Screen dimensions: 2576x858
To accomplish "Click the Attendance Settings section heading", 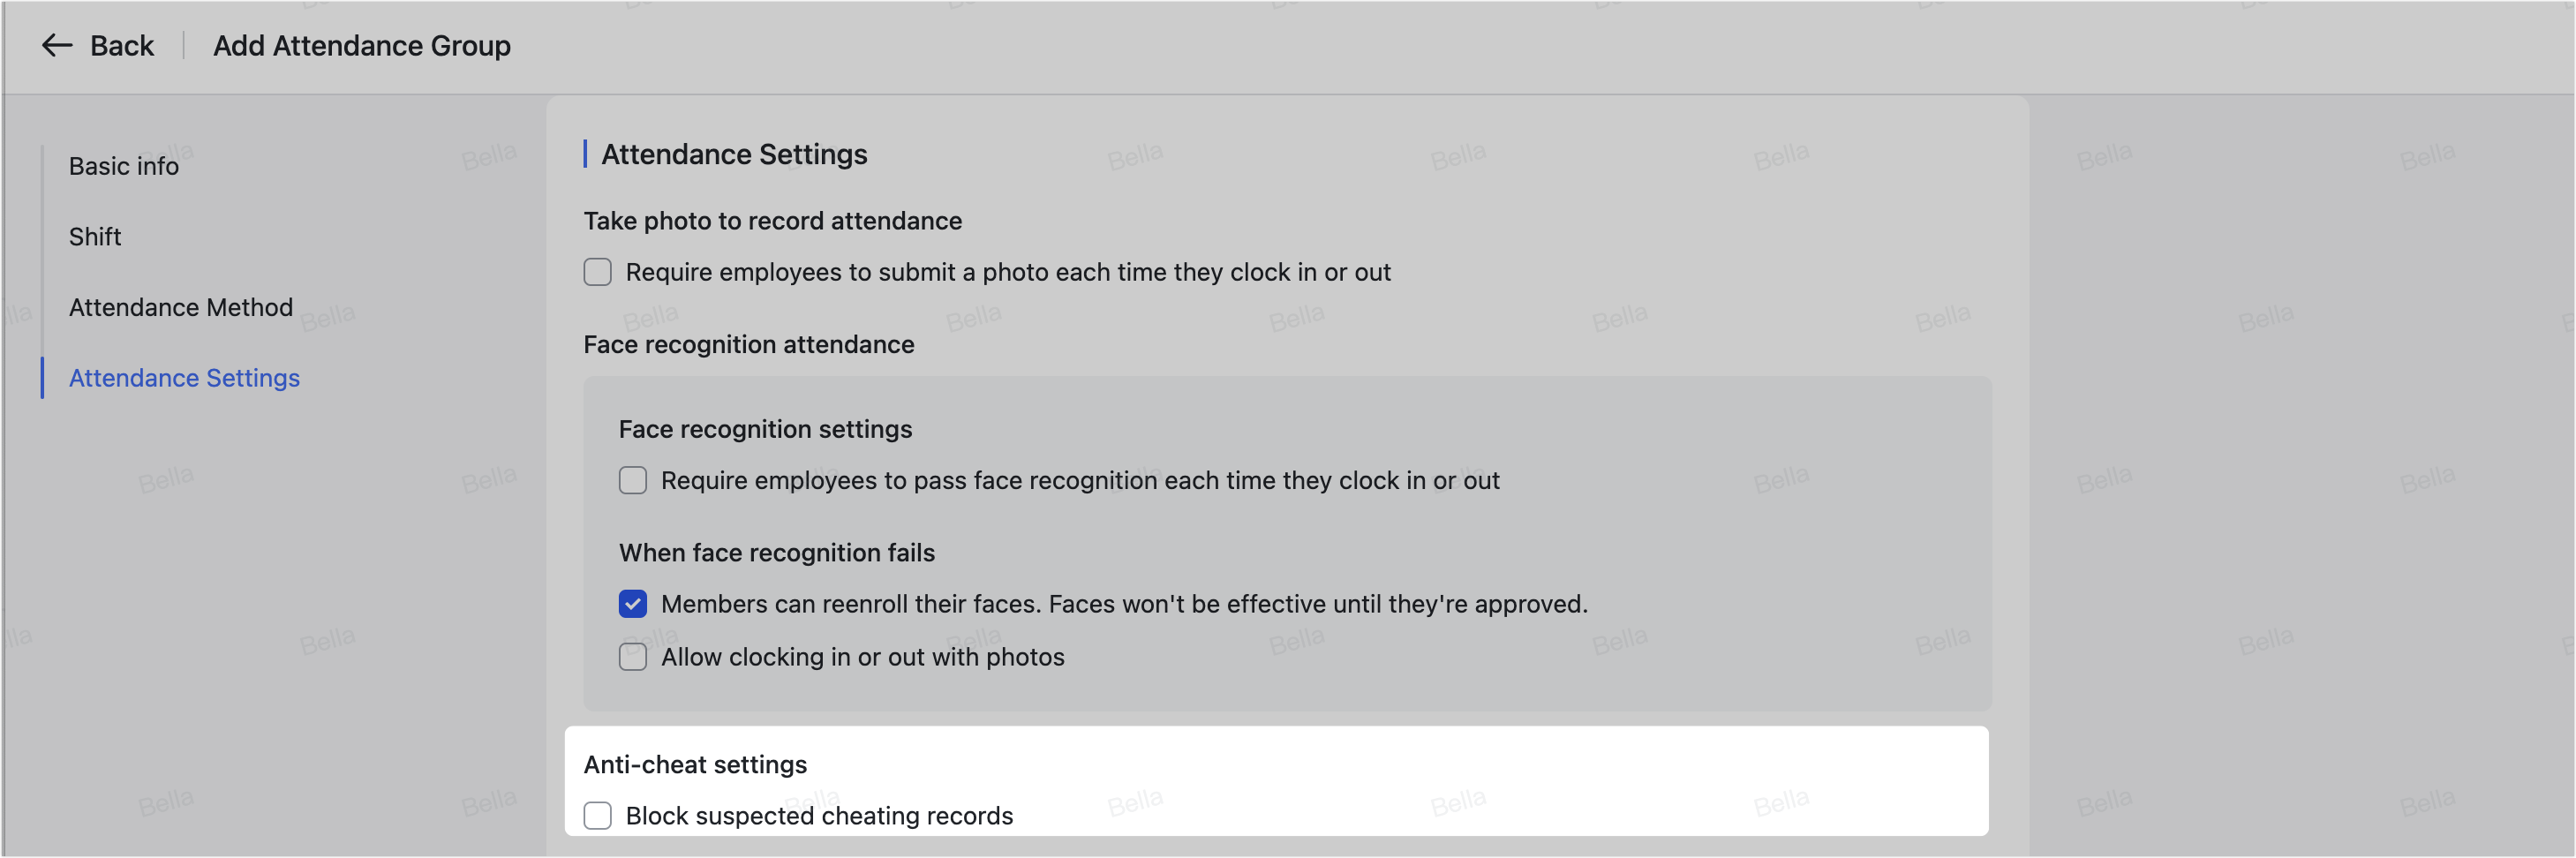I will pos(733,154).
